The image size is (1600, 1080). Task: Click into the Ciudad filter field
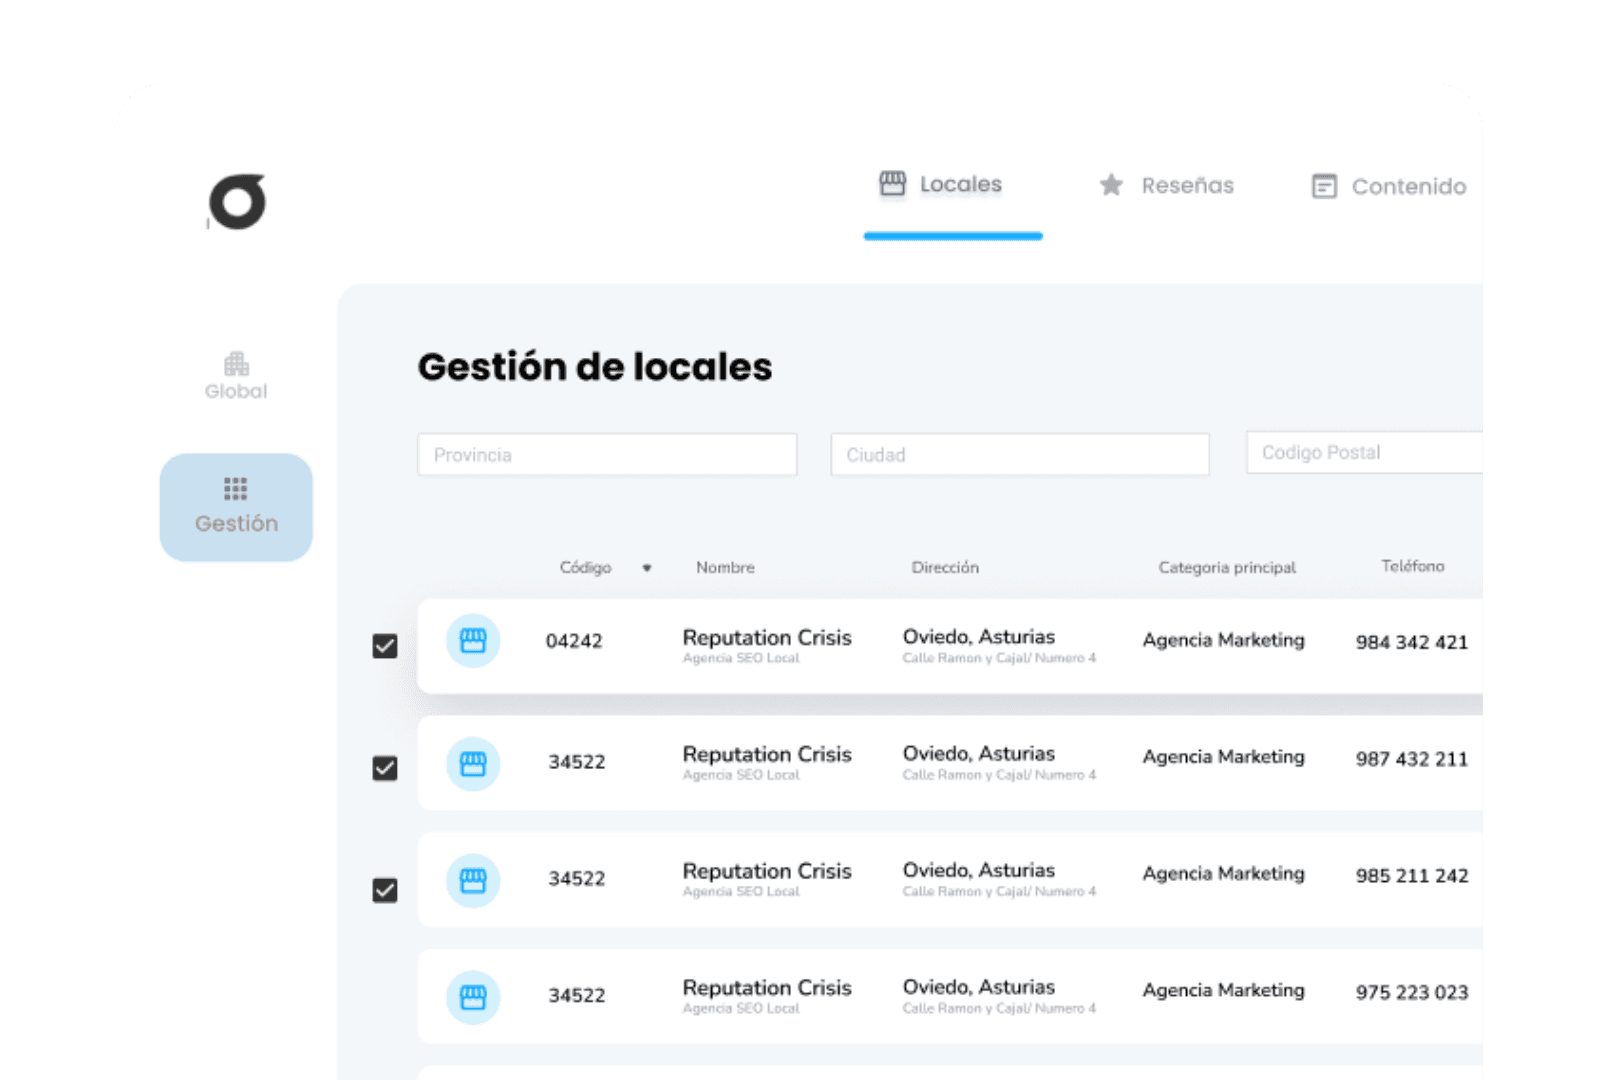tap(1020, 455)
